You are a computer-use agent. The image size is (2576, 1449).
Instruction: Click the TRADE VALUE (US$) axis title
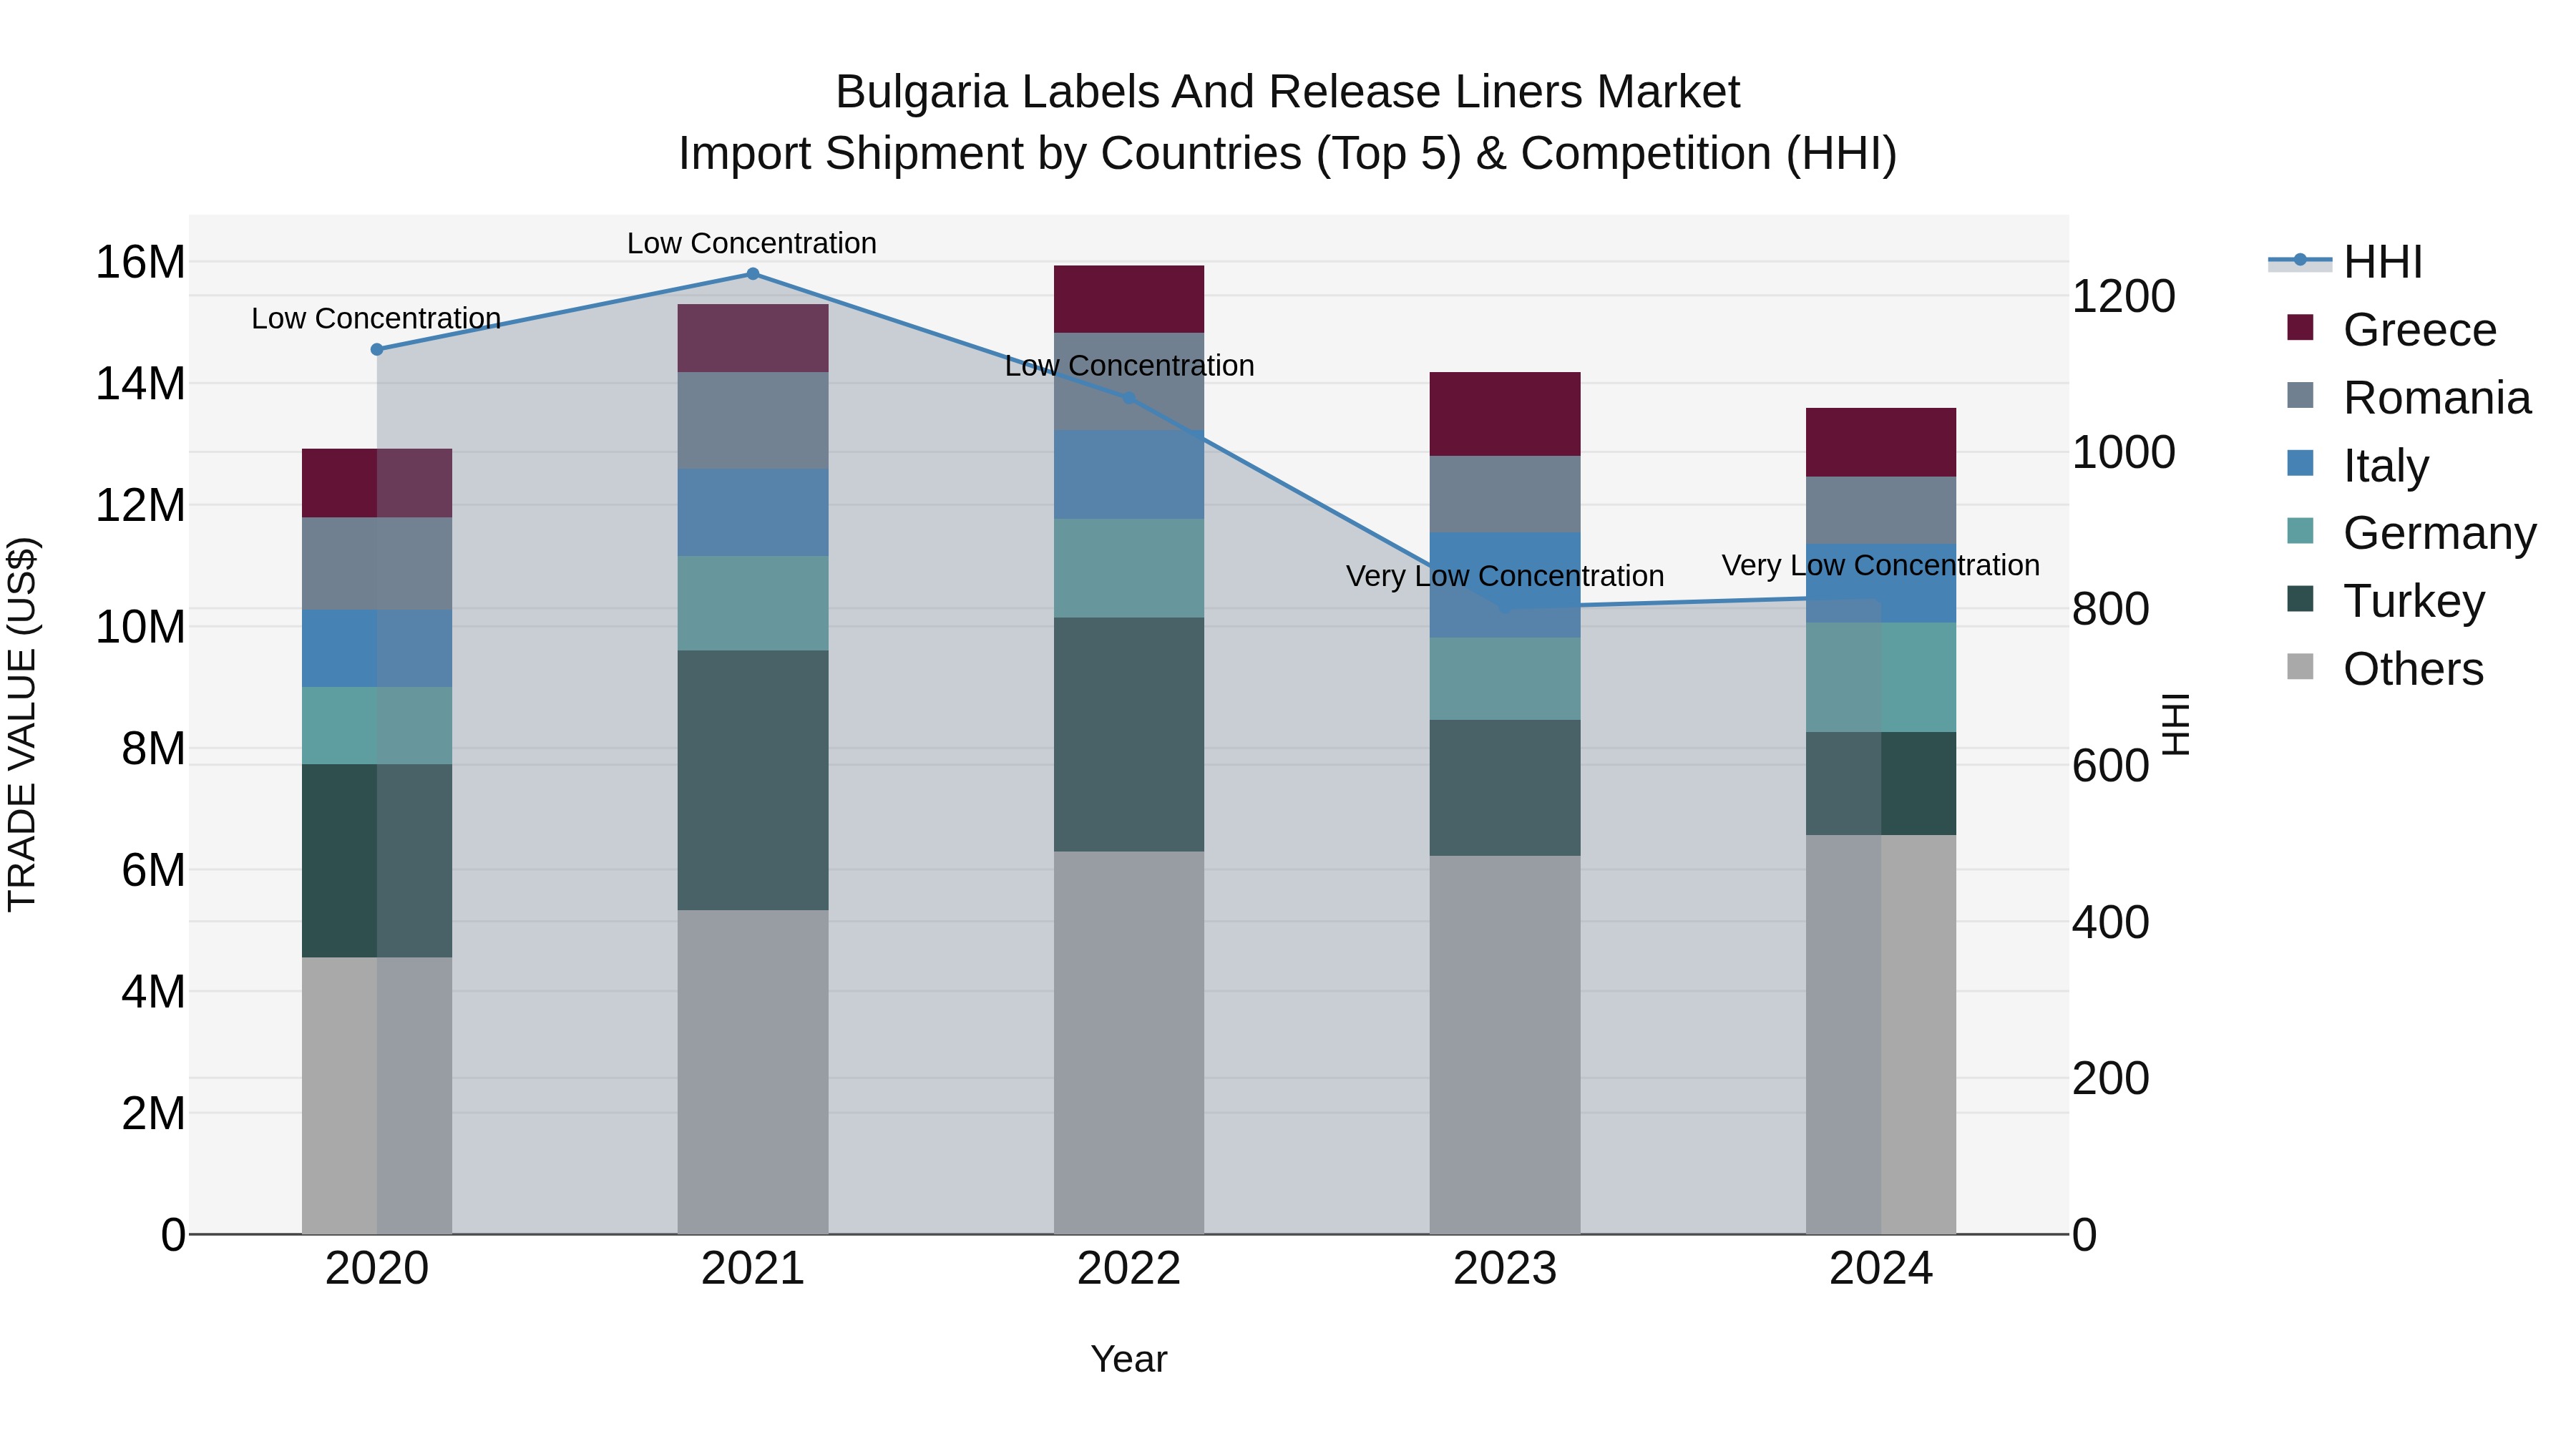pyautogui.click(x=22, y=724)
